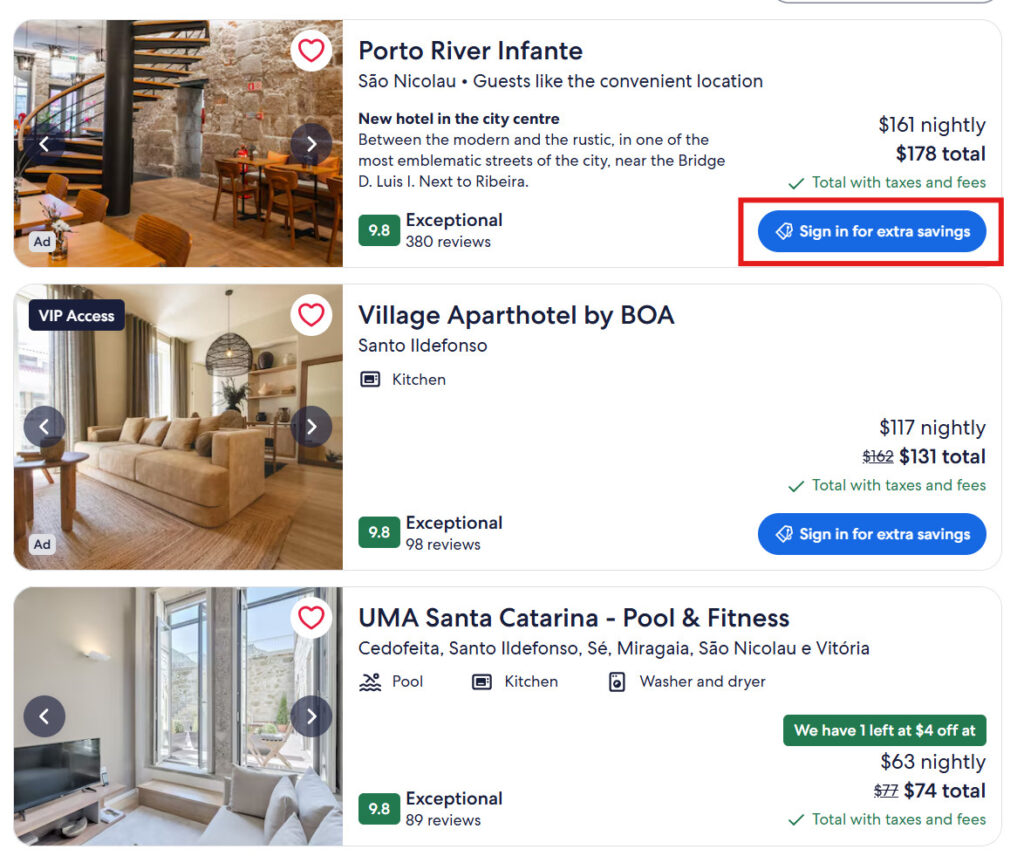Toggle the heart icon on UMA Santa Catarina
1024x856 pixels.
coord(312,618)
